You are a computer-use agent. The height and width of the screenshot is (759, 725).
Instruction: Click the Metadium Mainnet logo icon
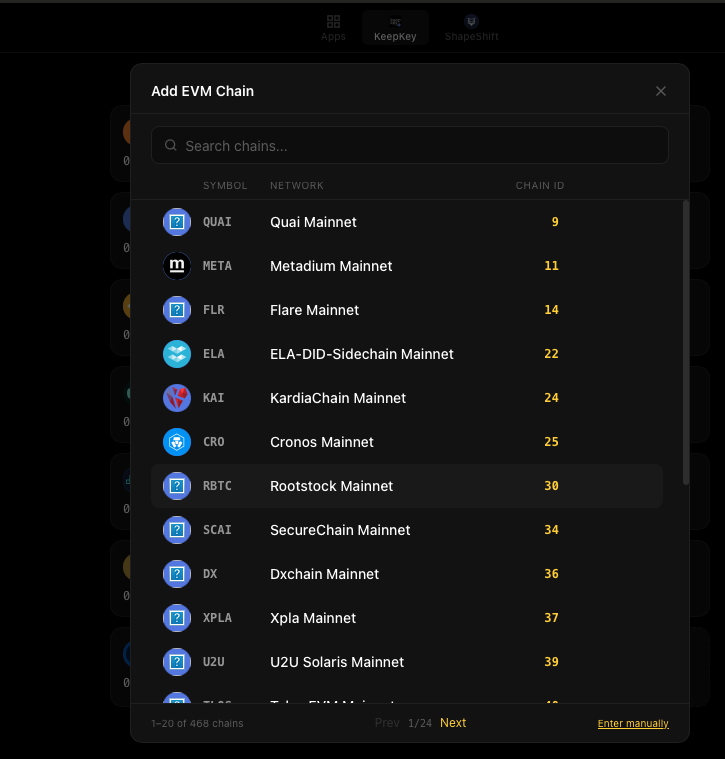[x=177, y=266]
